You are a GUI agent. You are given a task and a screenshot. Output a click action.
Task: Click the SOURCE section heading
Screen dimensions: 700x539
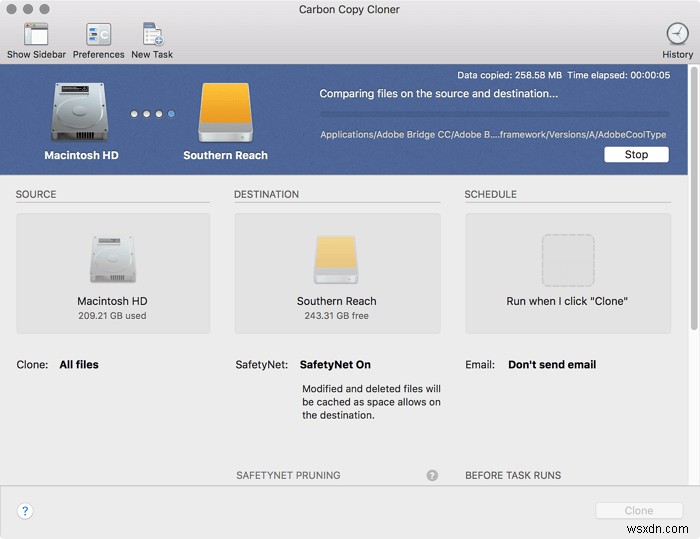(x=36, y=194)
